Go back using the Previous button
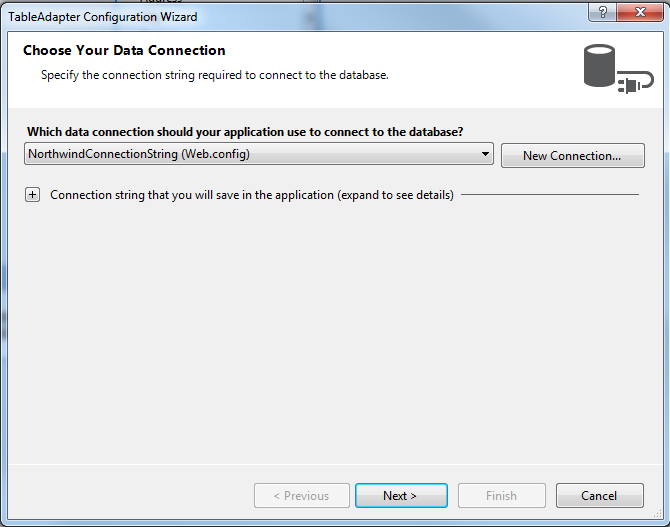This screenshot has height=527, width=670. tap(302, 496)
